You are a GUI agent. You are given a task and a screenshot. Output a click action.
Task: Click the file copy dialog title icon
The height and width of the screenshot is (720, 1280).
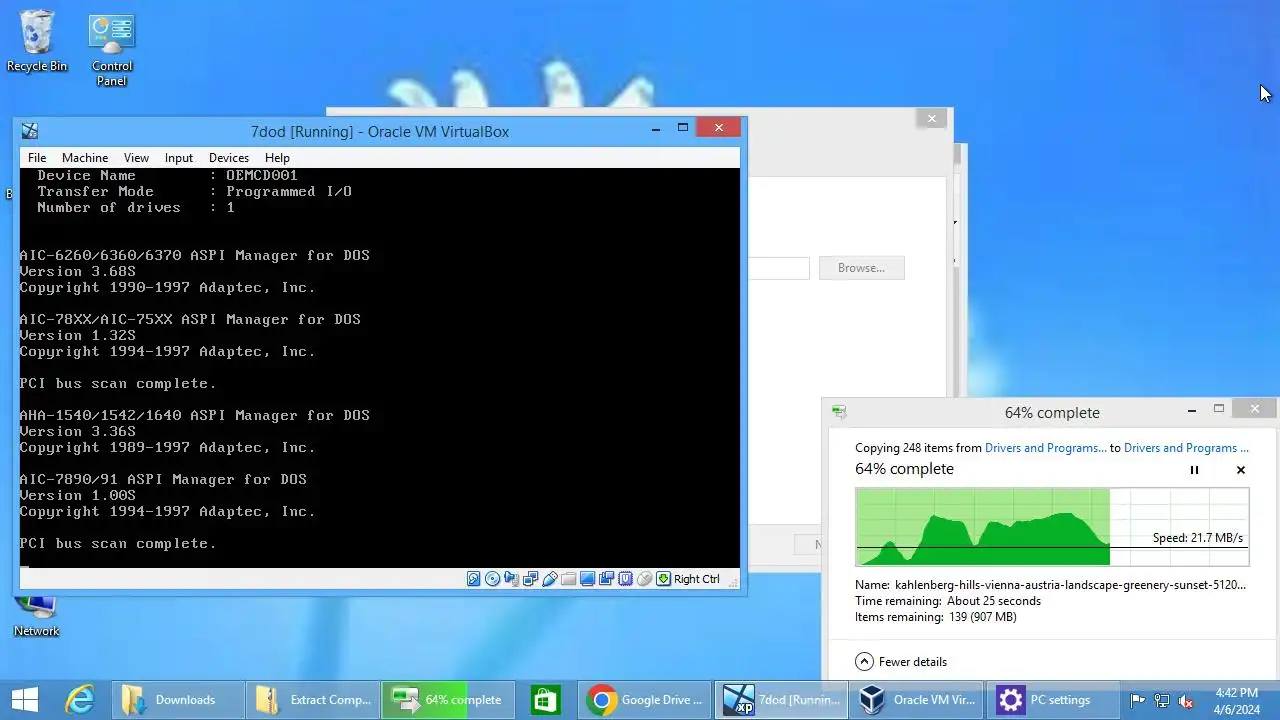click(x=839, y=412)
